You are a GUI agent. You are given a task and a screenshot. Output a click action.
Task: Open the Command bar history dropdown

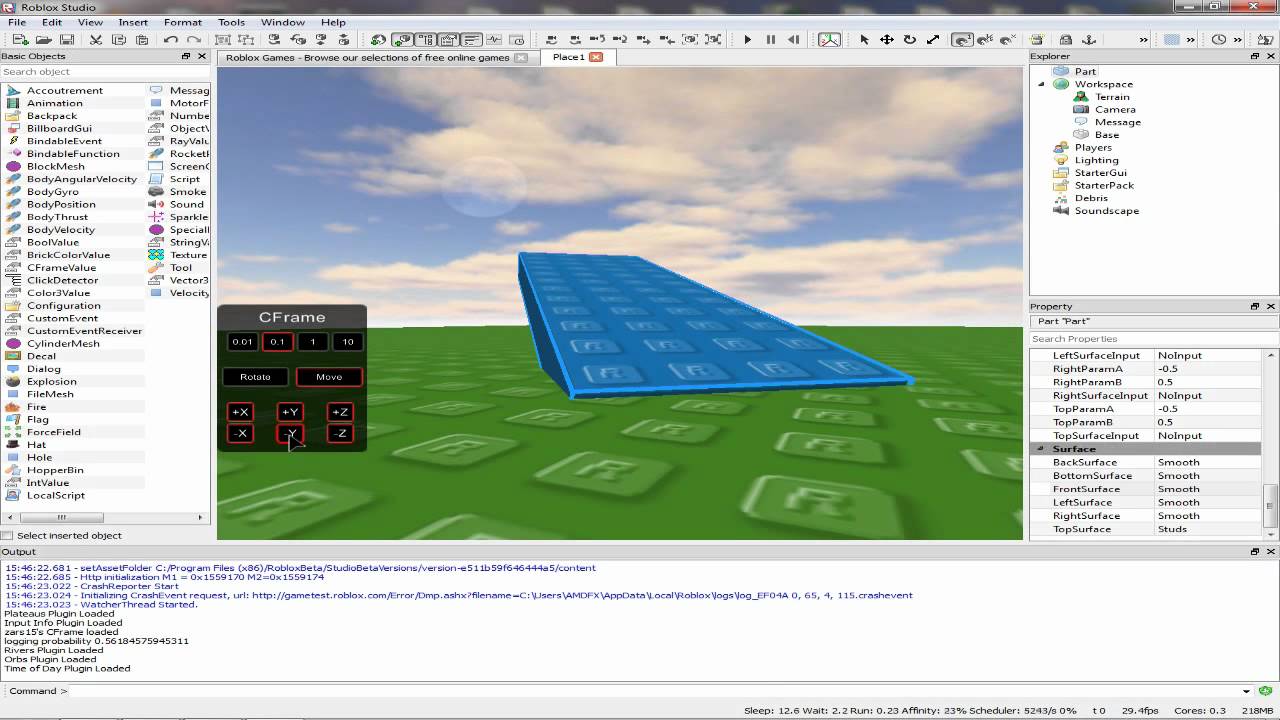pos(1246,691)
